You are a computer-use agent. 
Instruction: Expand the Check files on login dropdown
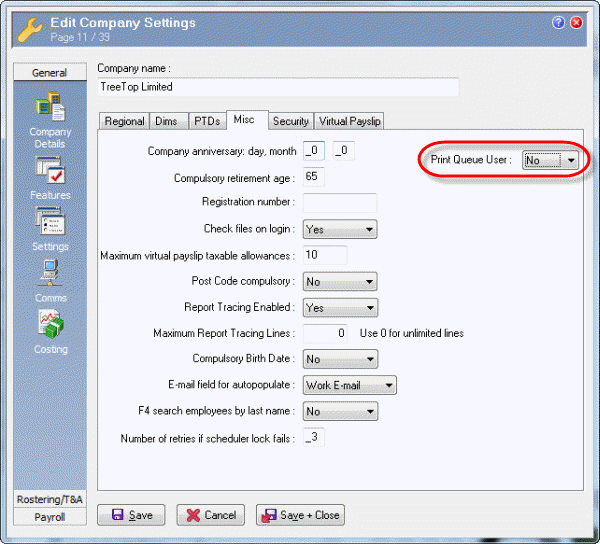[340, 229]
